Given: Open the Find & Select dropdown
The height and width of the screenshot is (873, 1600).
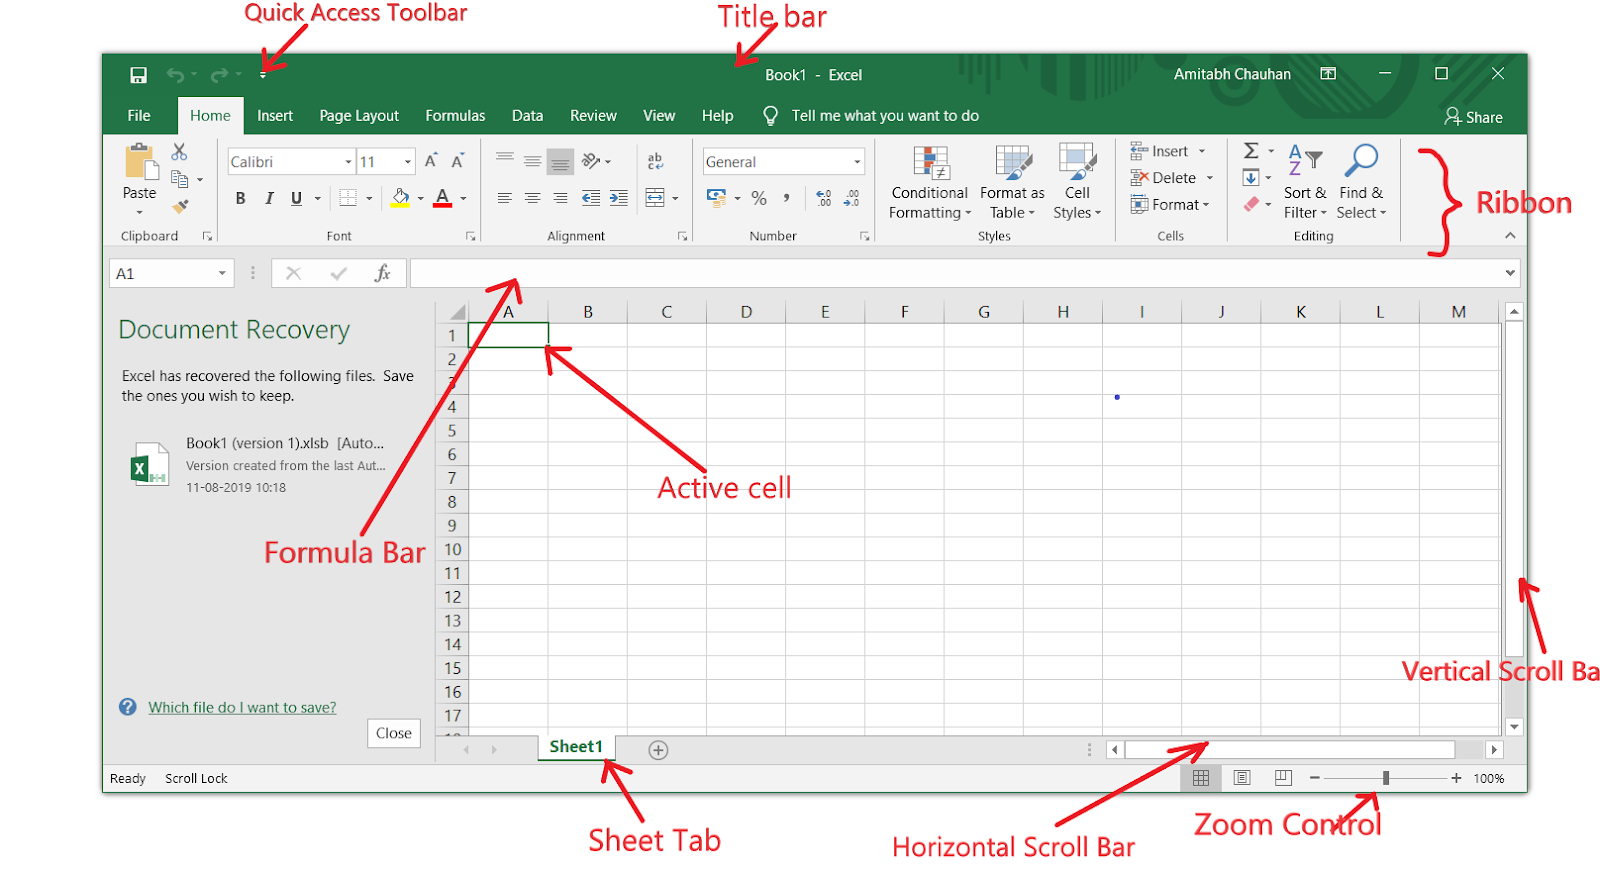Looking at the screenshot, I should 1361,182.
